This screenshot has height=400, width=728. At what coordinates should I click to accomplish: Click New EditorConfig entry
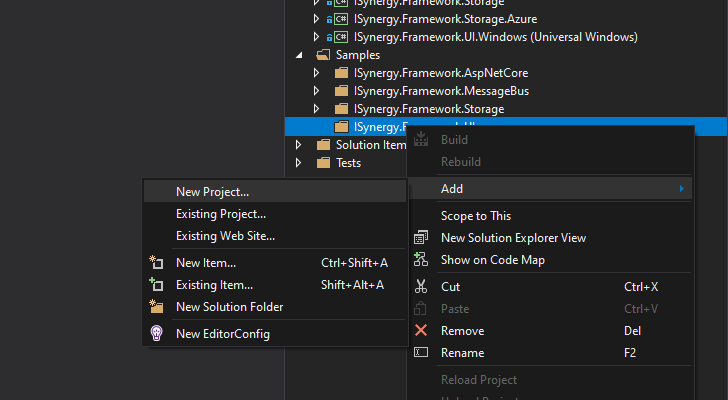click(275, 334)
